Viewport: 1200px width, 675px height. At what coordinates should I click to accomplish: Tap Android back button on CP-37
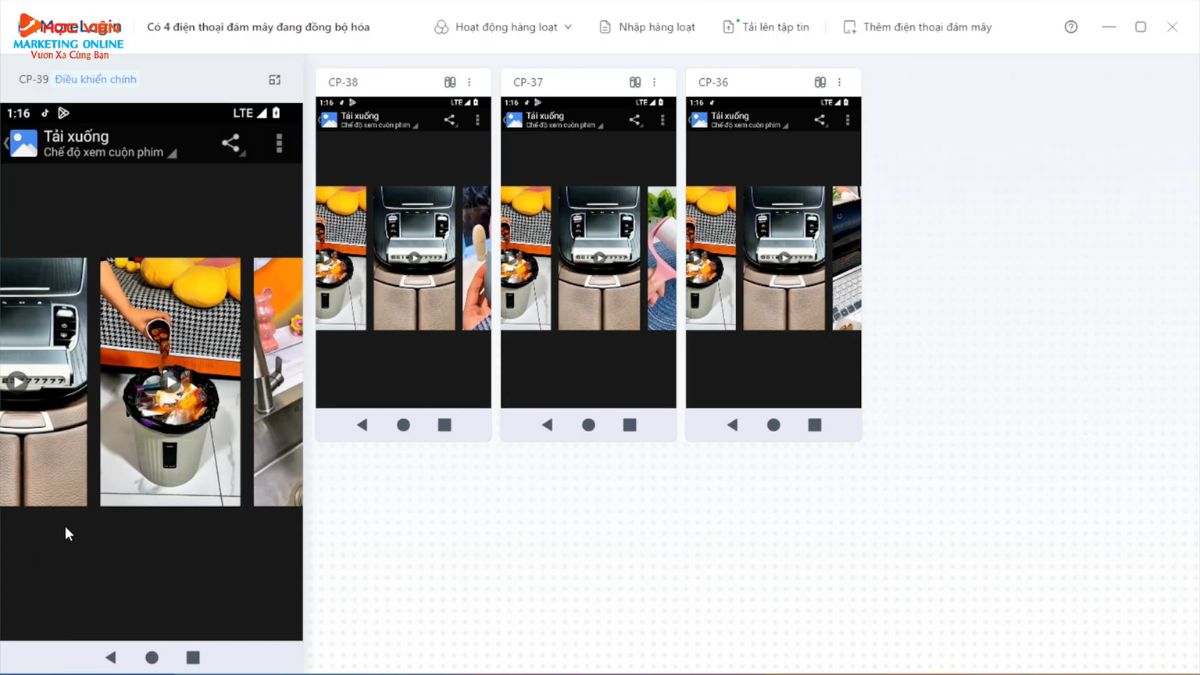[547, 425]
